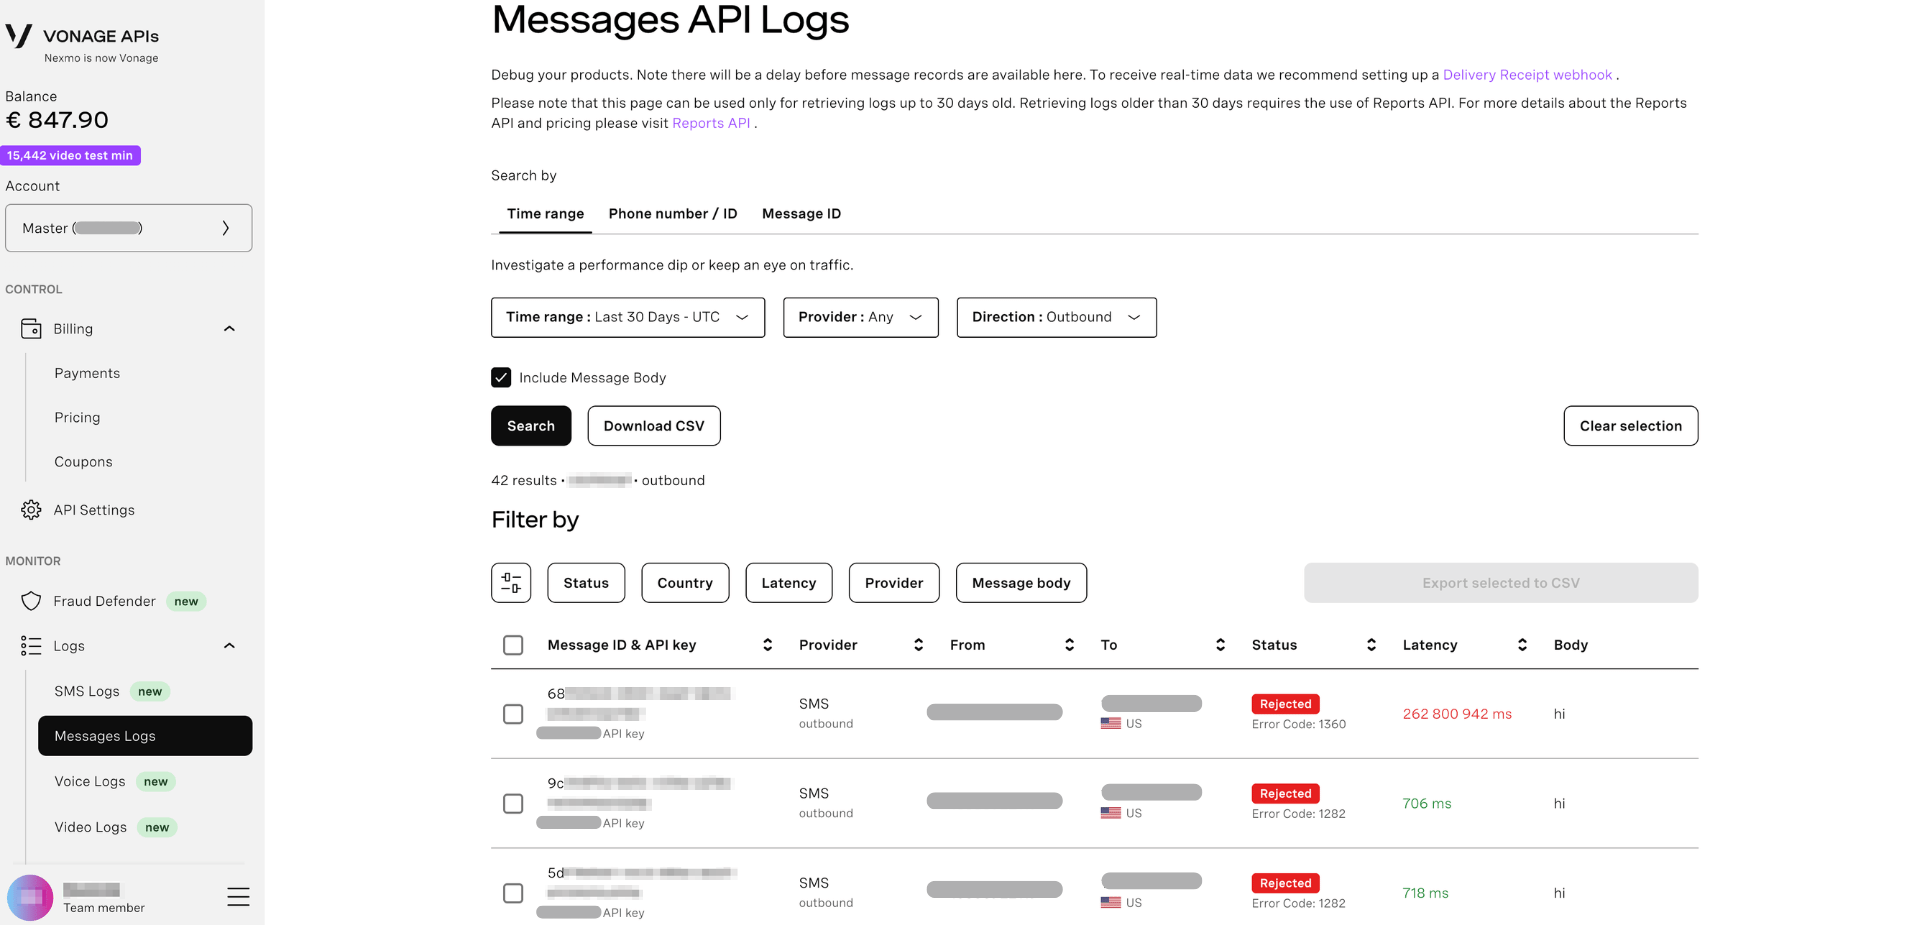Open the Billing wallet icon
This screenshot has width=1917, height=925.
pos(31,328)
